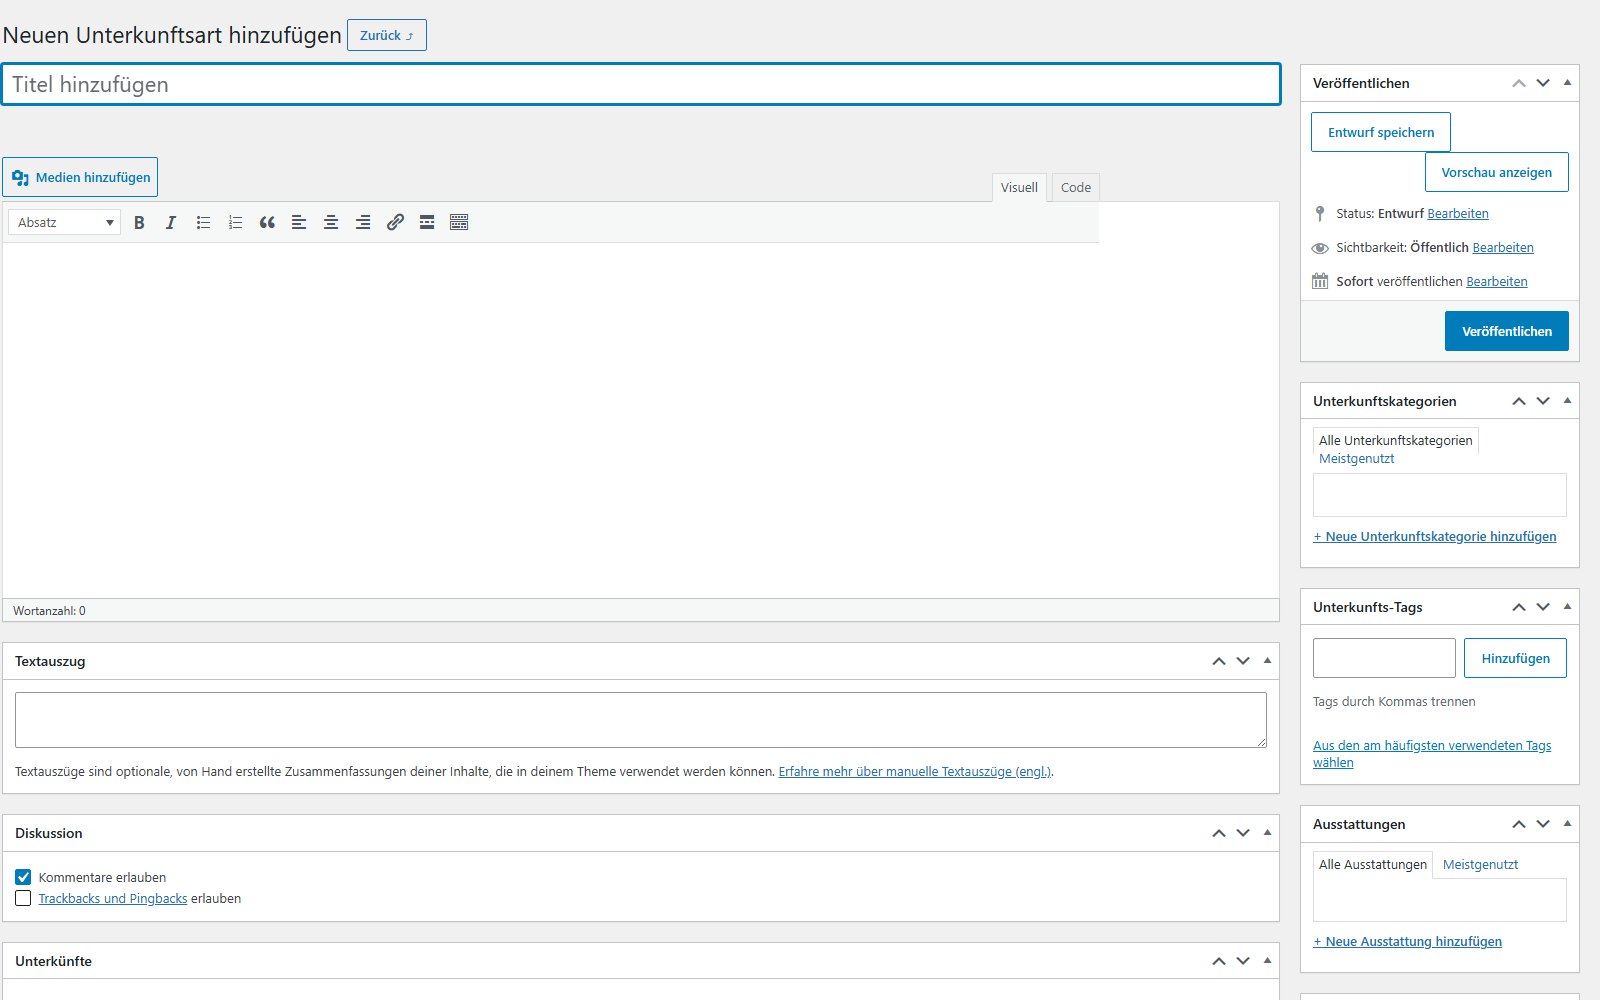Click into the Textauszug textarea
This screenshot has height=1000, width=1600.
point(641,720)
